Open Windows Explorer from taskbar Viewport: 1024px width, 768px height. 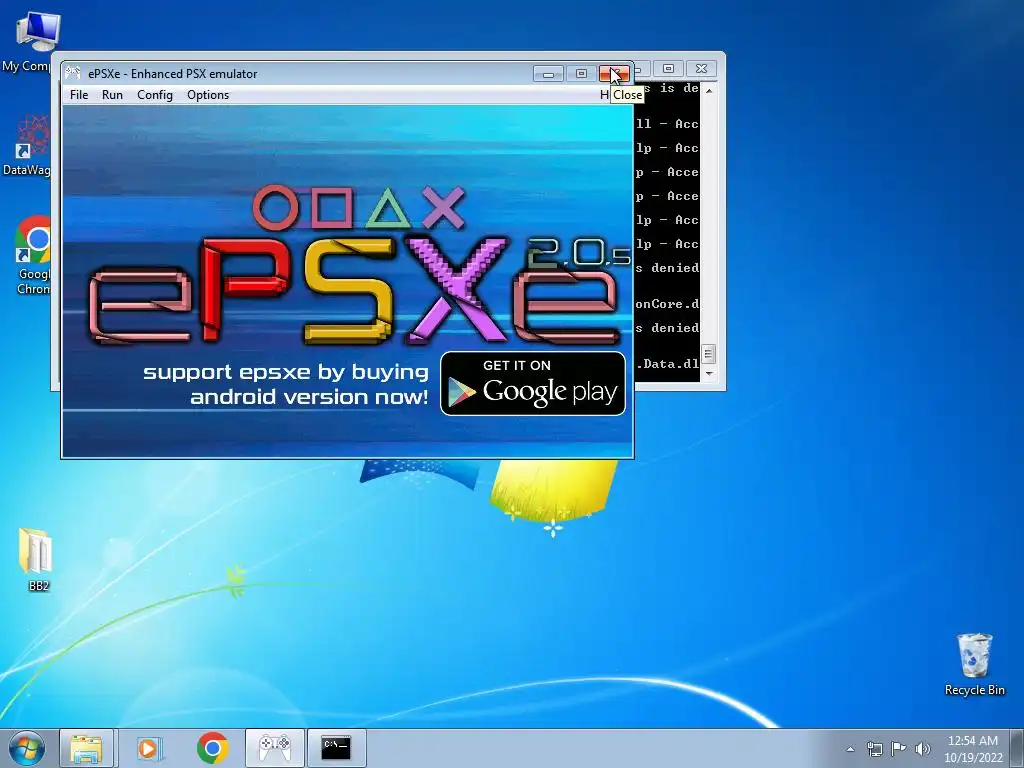[86, 748]
